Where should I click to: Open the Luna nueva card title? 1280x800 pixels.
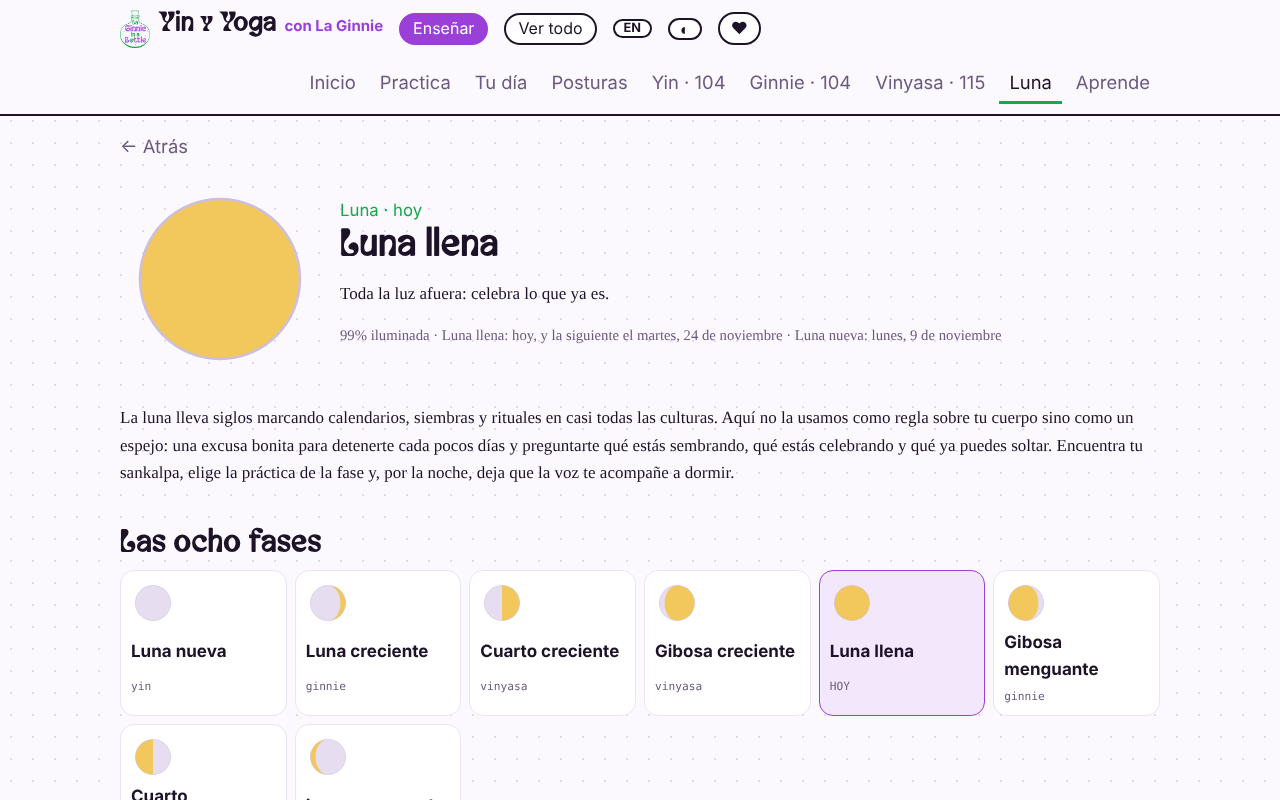(x=179, y=651)
